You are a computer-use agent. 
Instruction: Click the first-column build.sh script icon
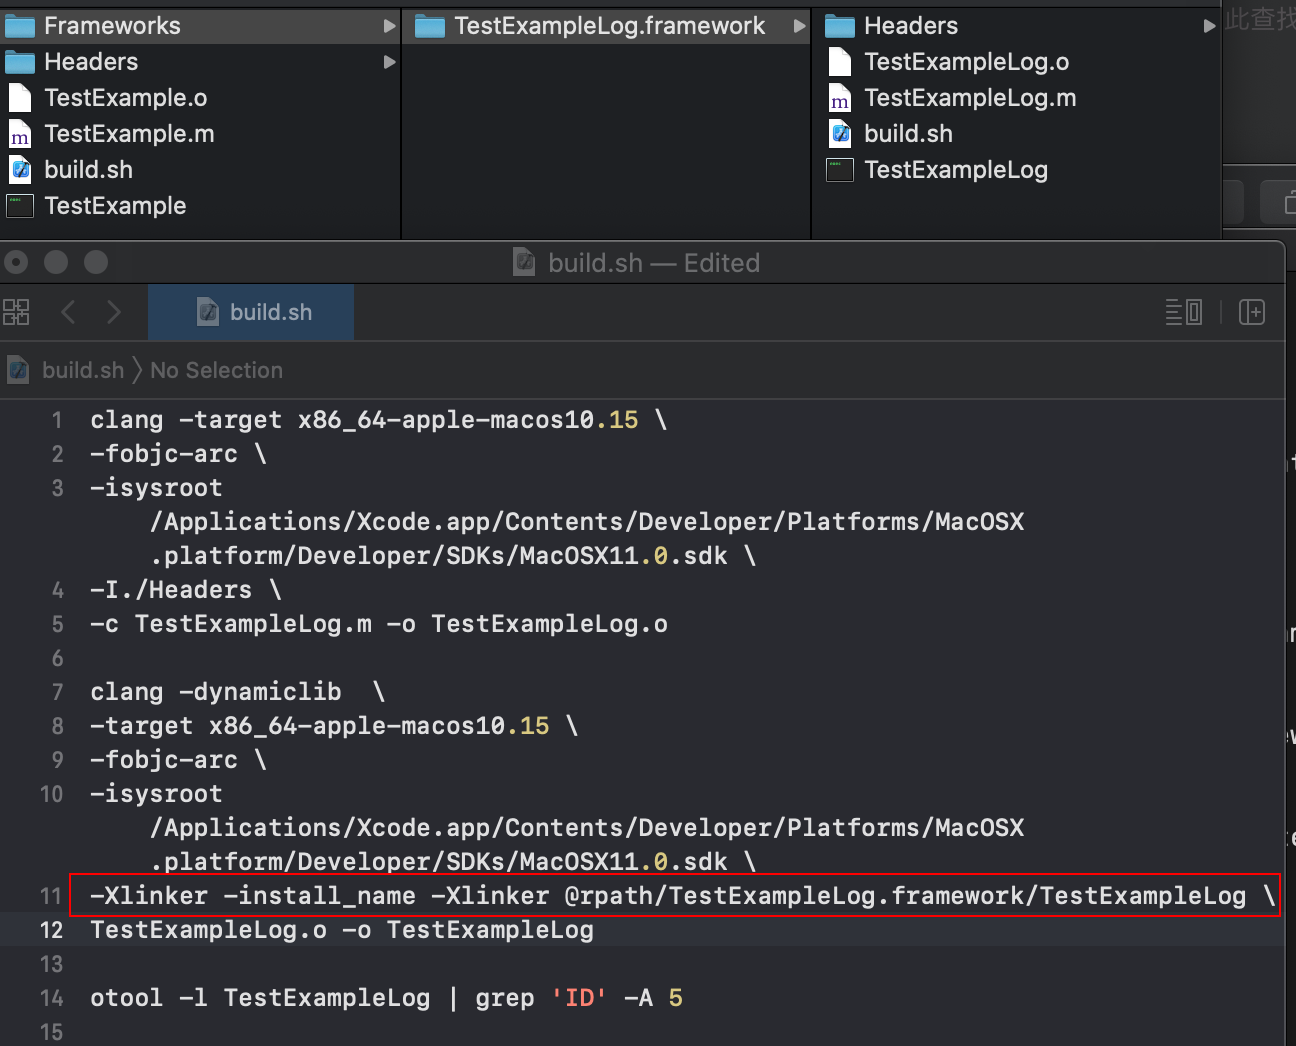(x=20, y=170)
